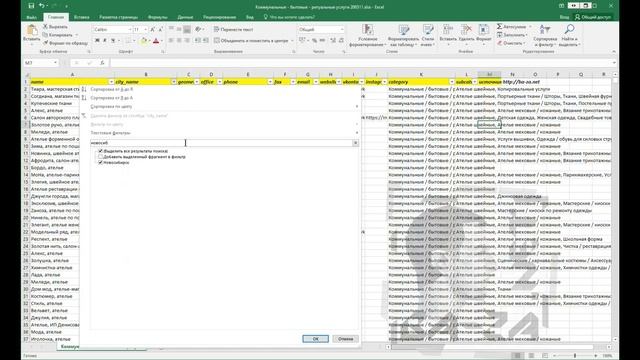Click the zoom slider in status bar
The height and width of the screenshot is (360, 640).
click(575, 356)
